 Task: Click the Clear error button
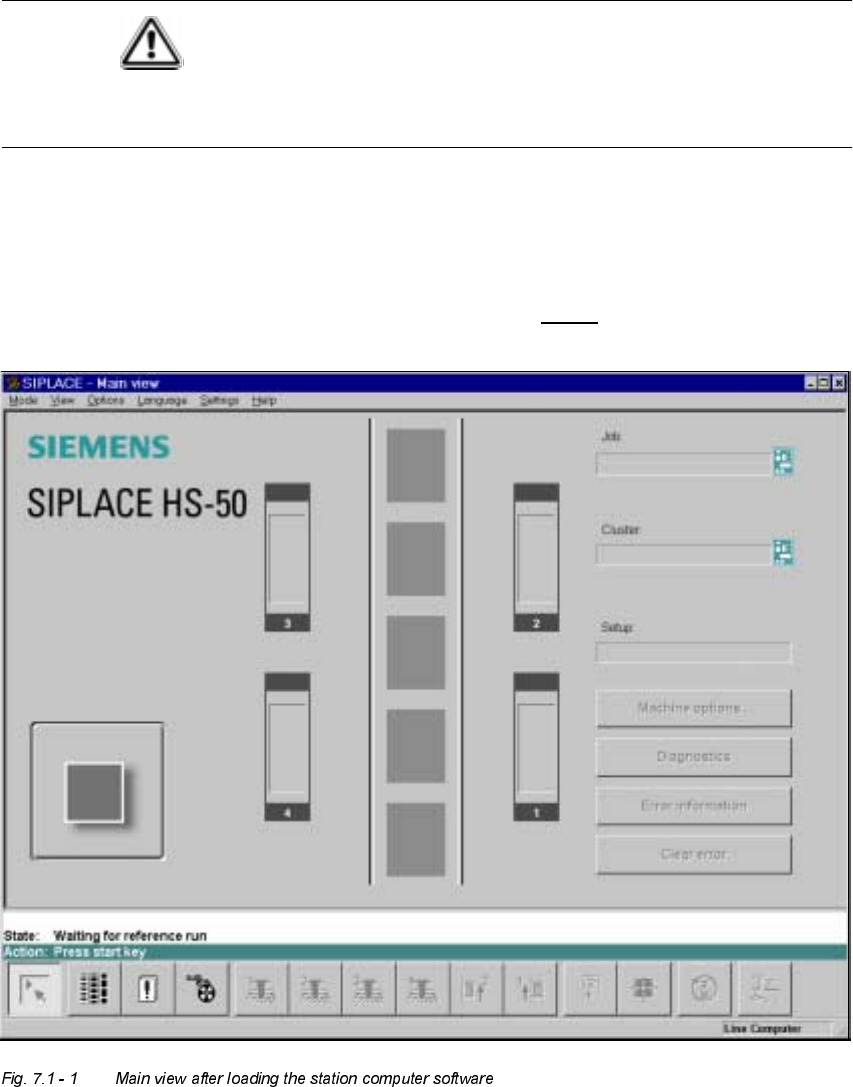693,854
